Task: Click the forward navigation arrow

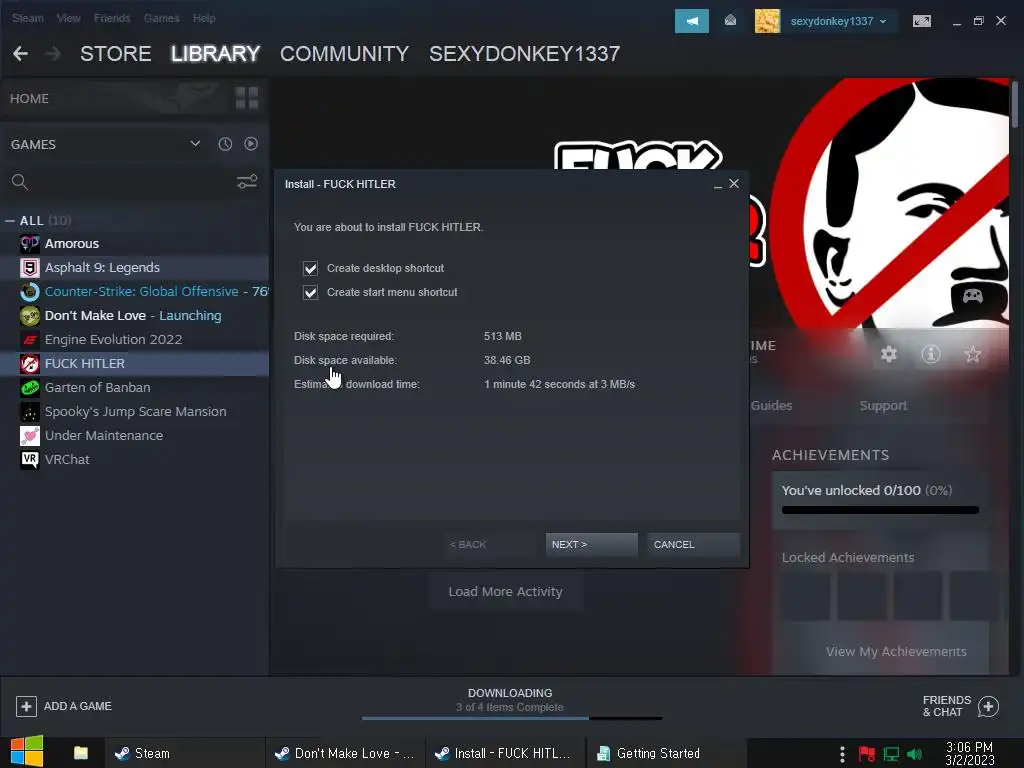Action: pos(54,54)
